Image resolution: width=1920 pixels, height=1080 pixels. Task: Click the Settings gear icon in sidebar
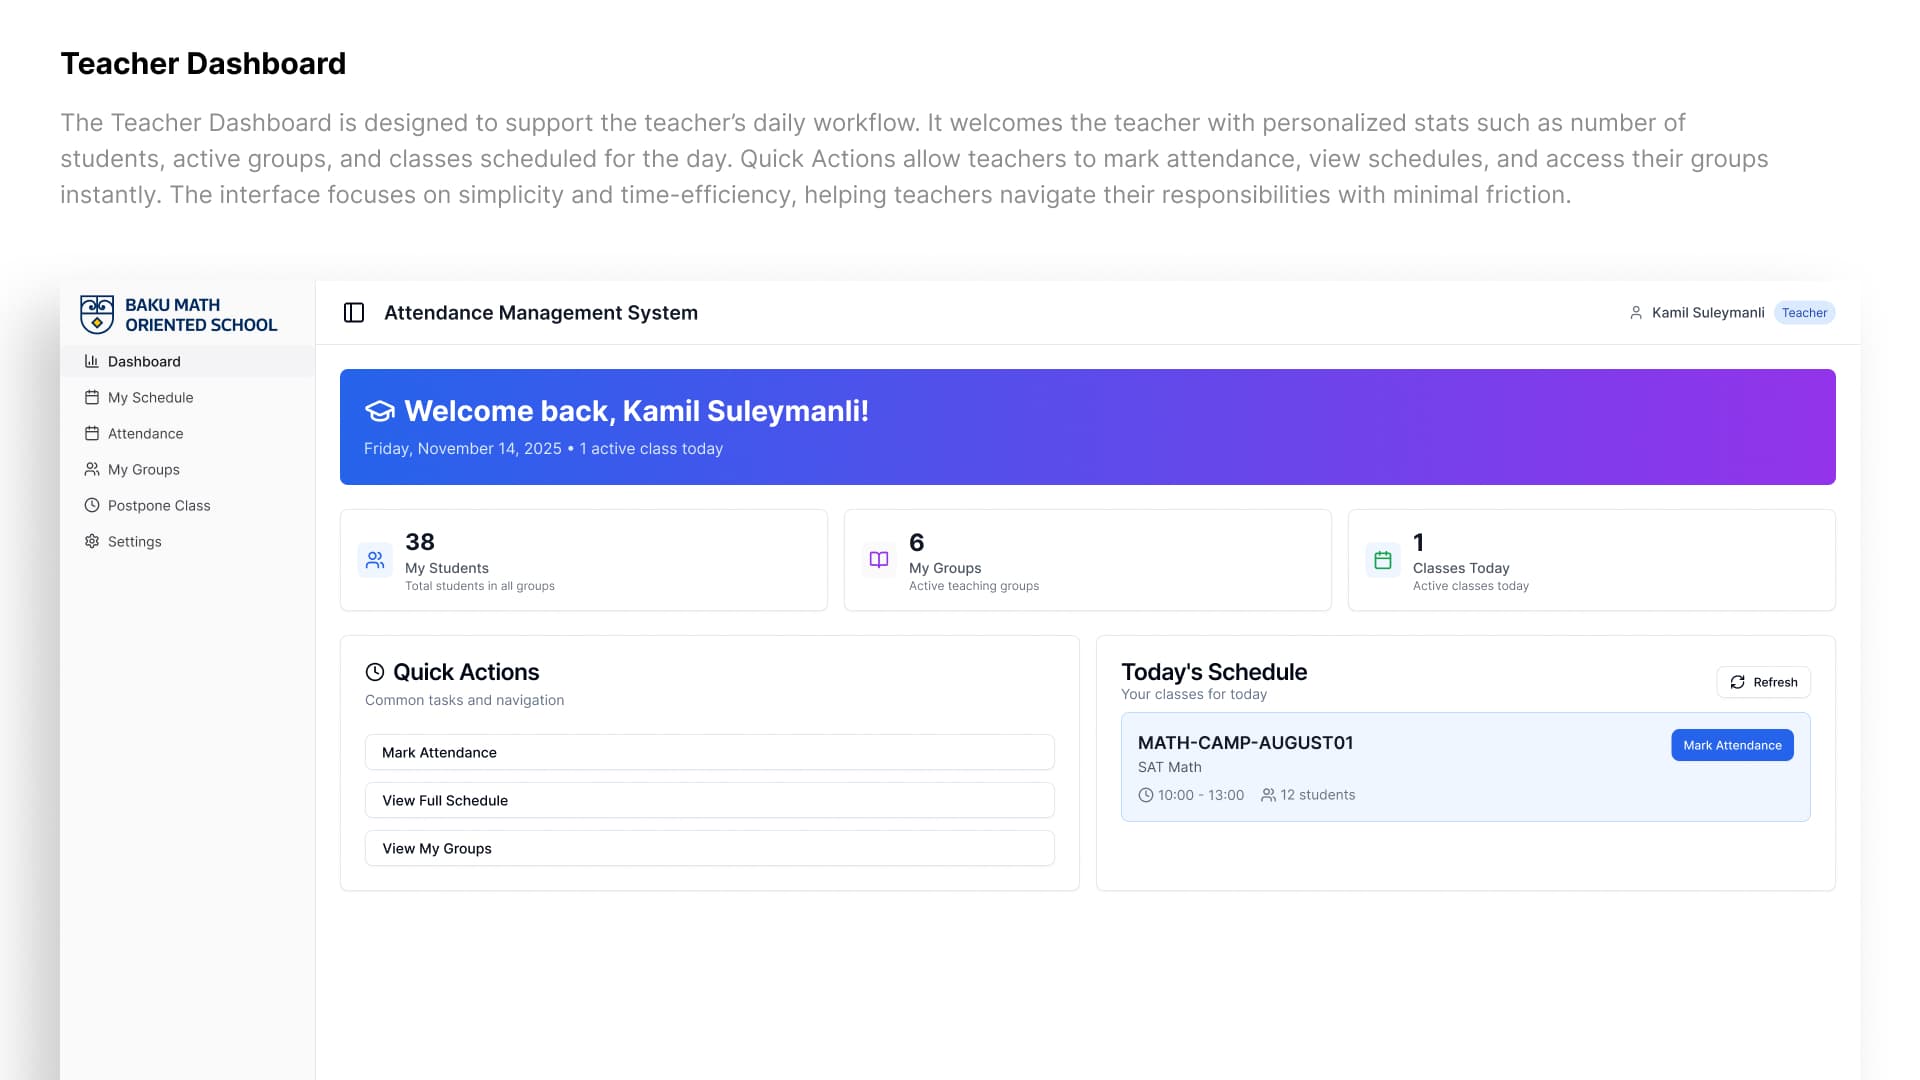[92, 541]
